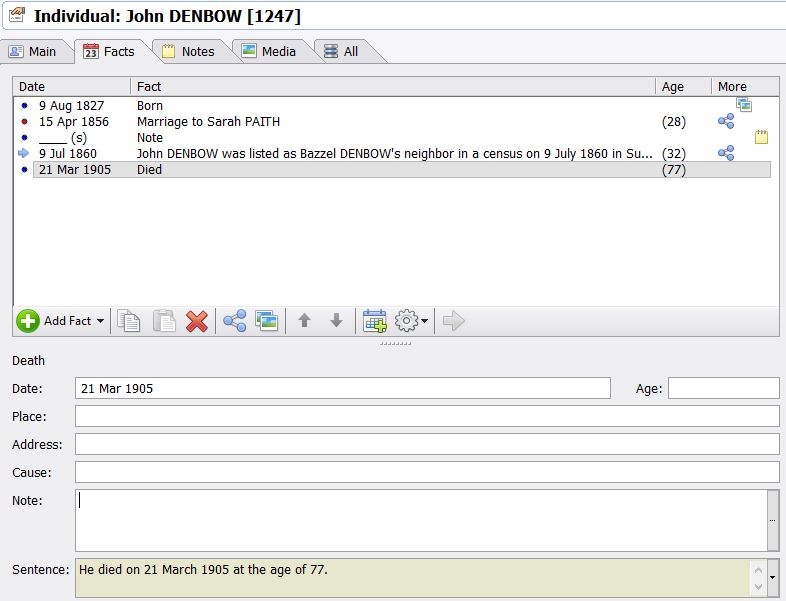Expand the gear settings dropdown
This screenshot has width=786, height=601.
point(425,321)
